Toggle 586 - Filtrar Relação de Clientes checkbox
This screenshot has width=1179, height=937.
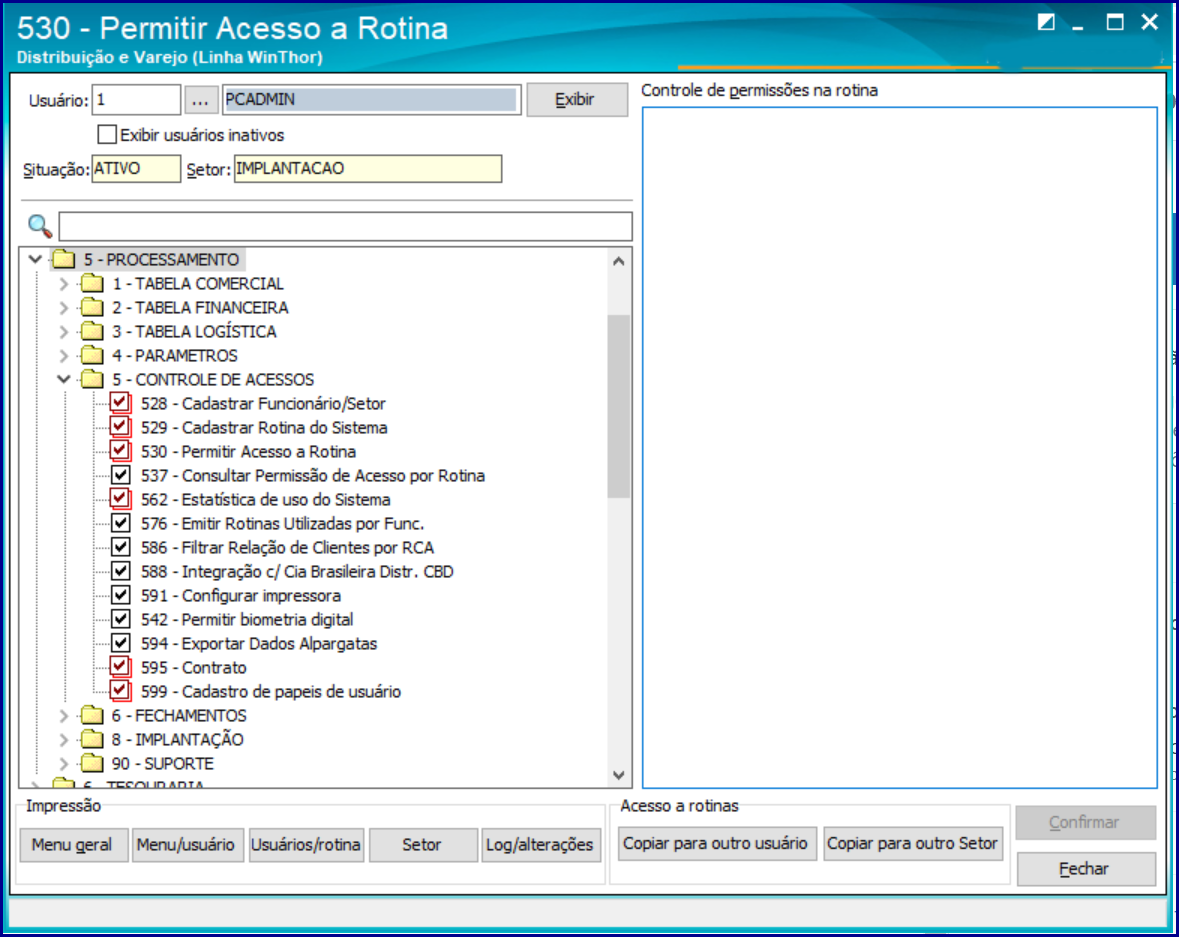pos(120,547)
